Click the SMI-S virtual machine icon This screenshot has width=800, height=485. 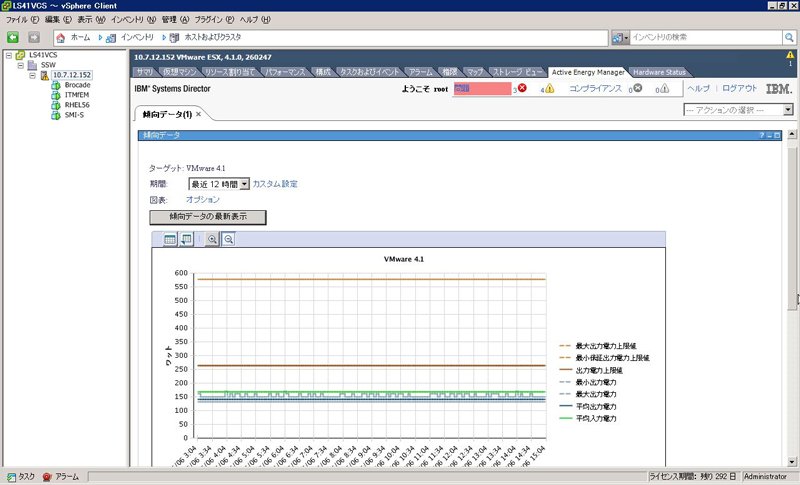[56, 116]
